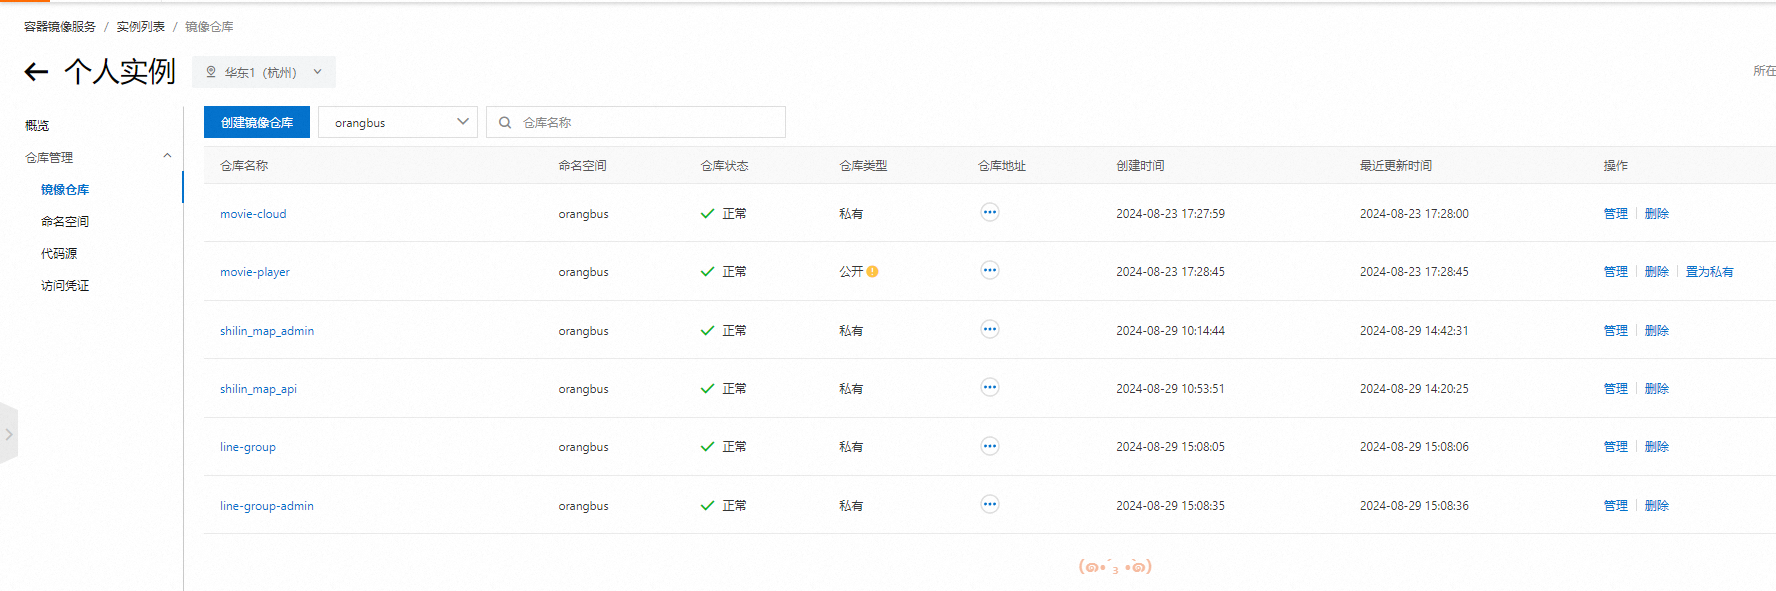Click the 创建镜像仓库 button
The height and width of the screenshot is (591, 1776).
[257, 122]
